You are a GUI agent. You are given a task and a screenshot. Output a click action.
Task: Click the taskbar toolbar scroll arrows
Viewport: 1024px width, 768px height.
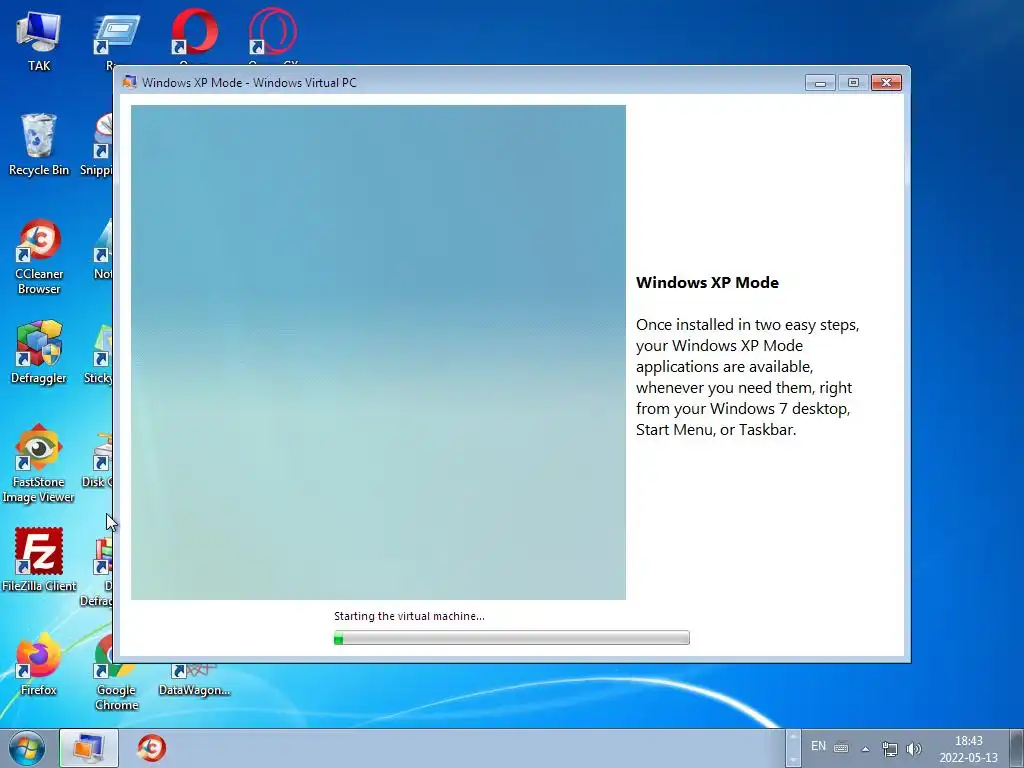point(793,748)
